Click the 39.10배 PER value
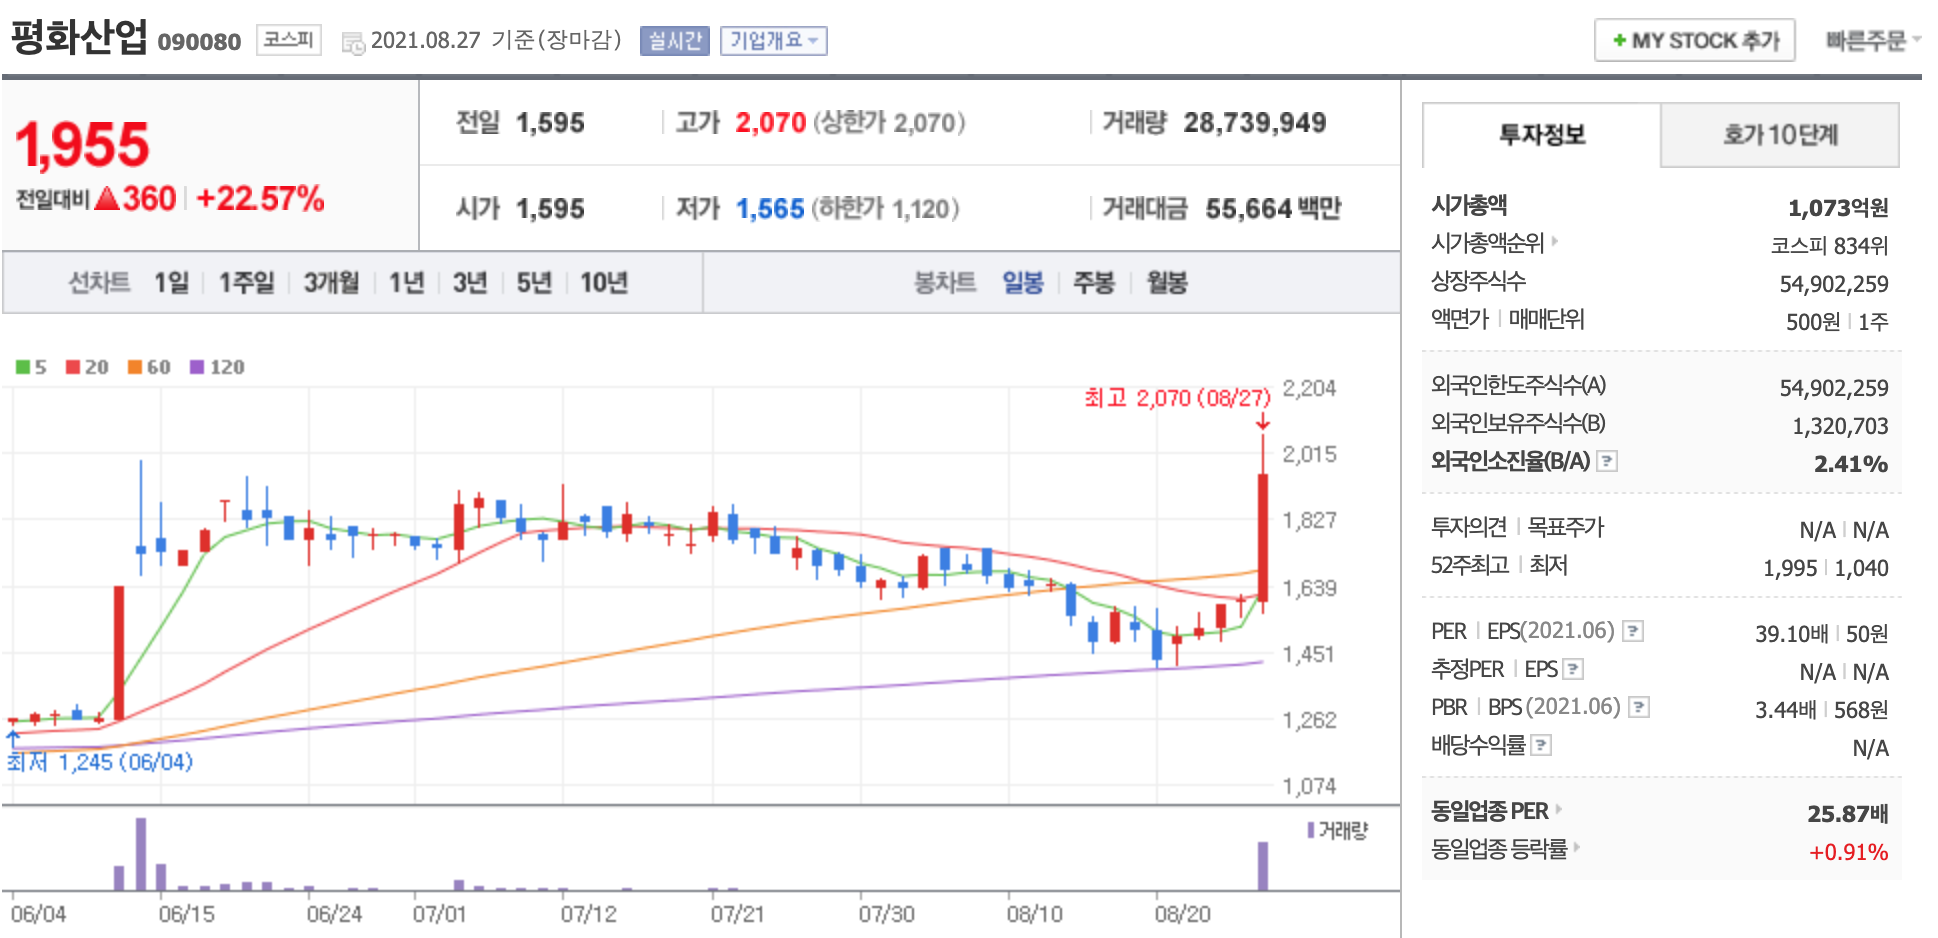The height and width of the screenshot is (938, 1938). pos(1791,634)
